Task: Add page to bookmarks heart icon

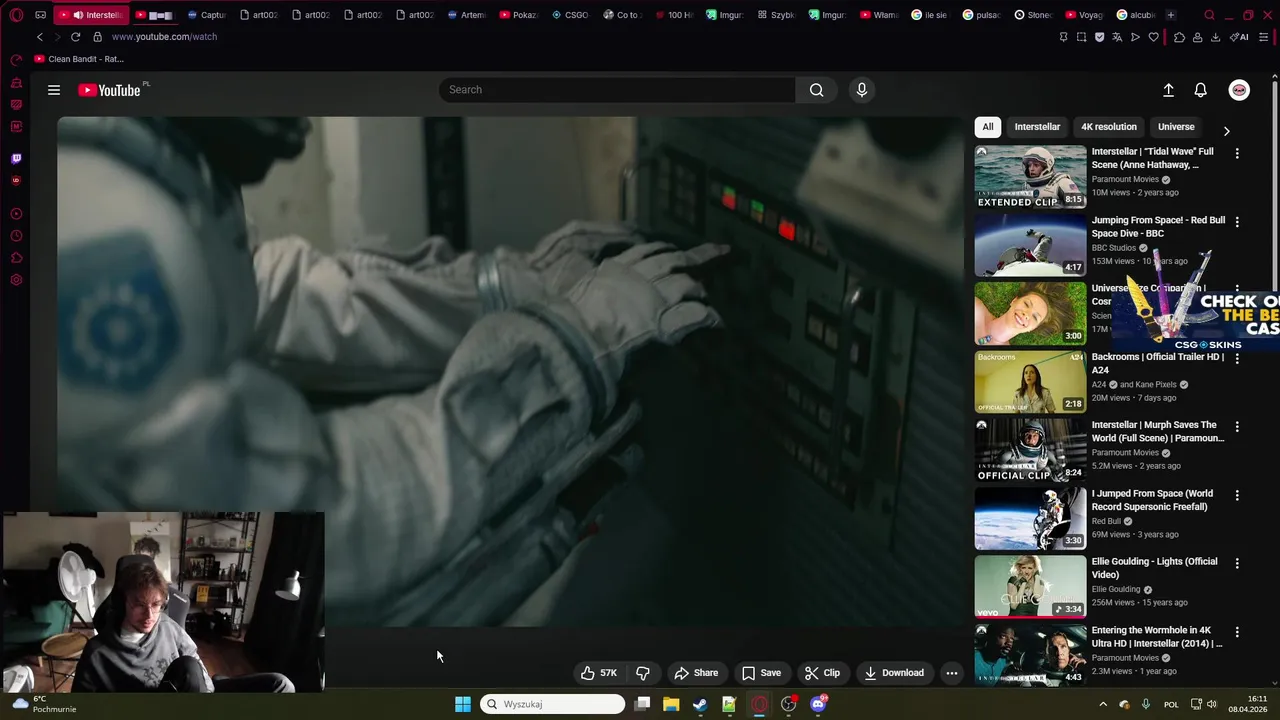Action: pos(1153,37)
